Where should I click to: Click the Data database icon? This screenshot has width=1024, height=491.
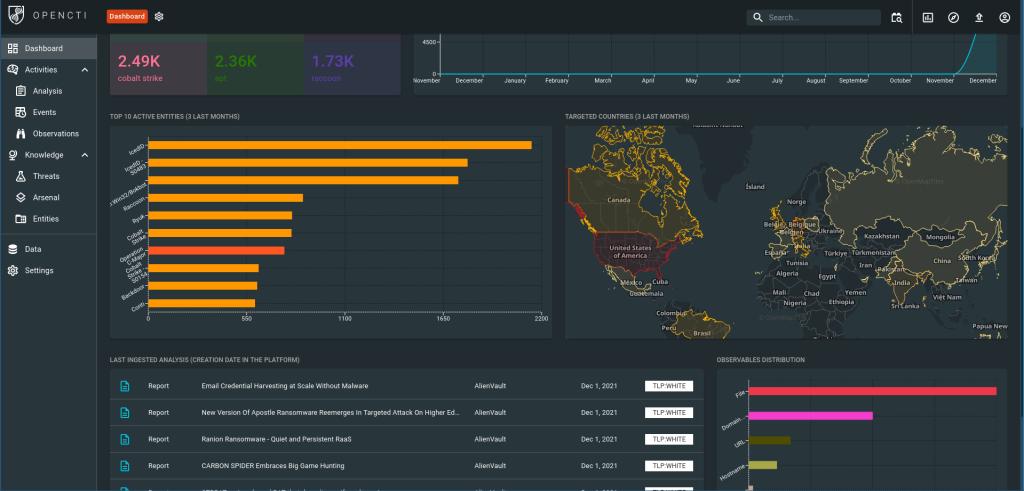13,249
